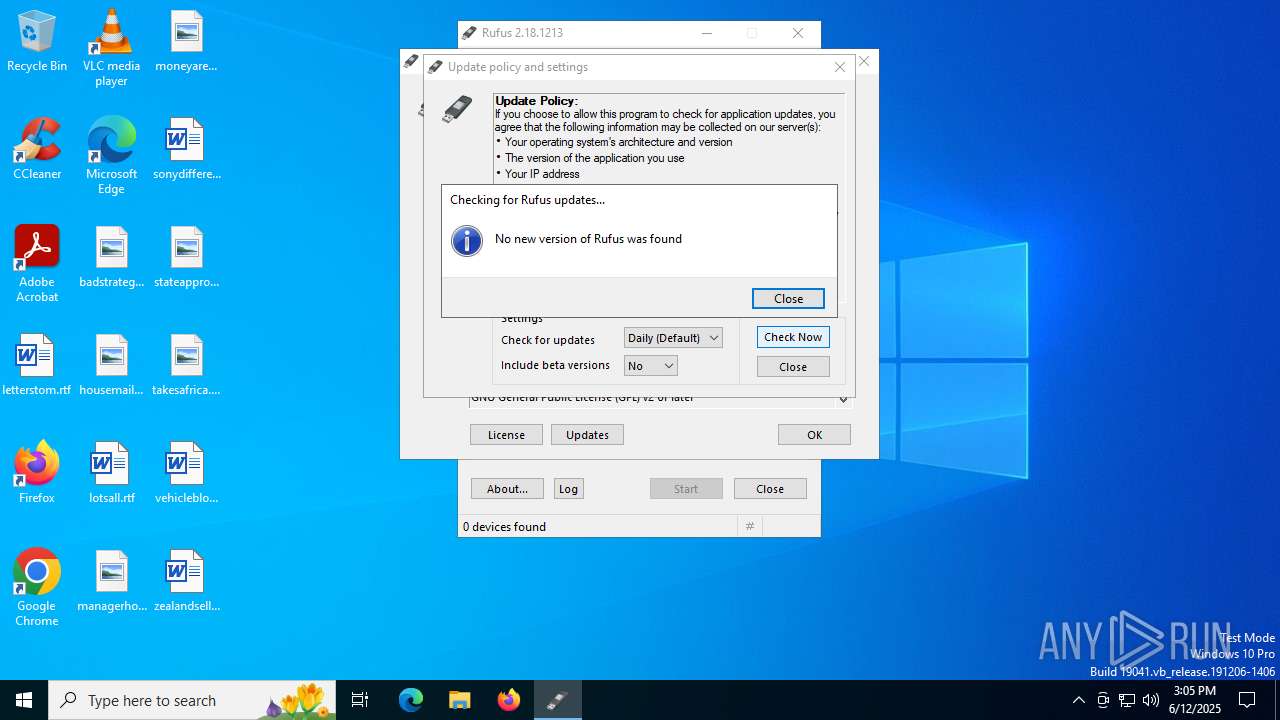Close the Update policy settings panel
1280x720 pixels.
point(793,367)
